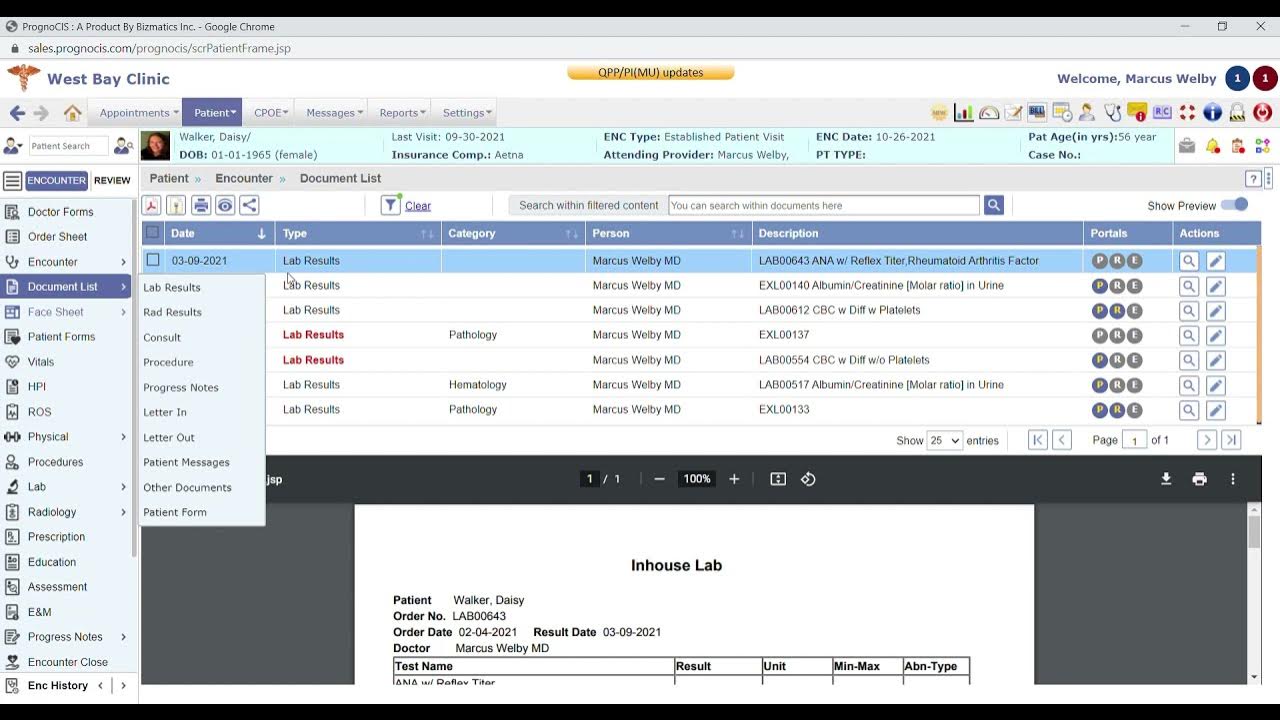This screenshot has height=720, width=1280.
Task: Expand the Radiology submenu arrow
Action: point(124,512)
